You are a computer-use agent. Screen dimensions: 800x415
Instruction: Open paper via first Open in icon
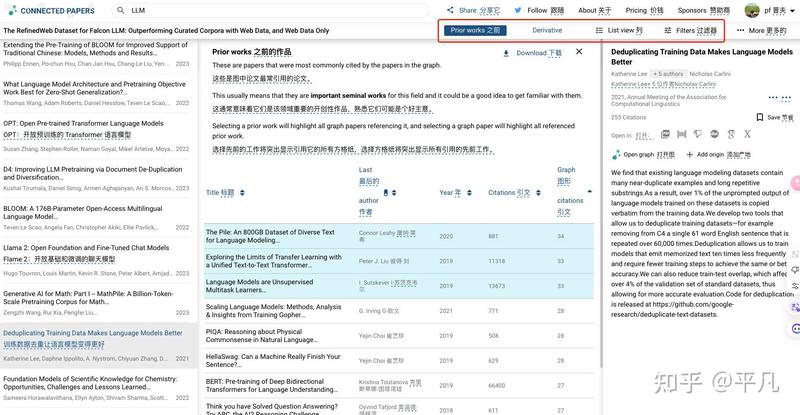(665, 134)
